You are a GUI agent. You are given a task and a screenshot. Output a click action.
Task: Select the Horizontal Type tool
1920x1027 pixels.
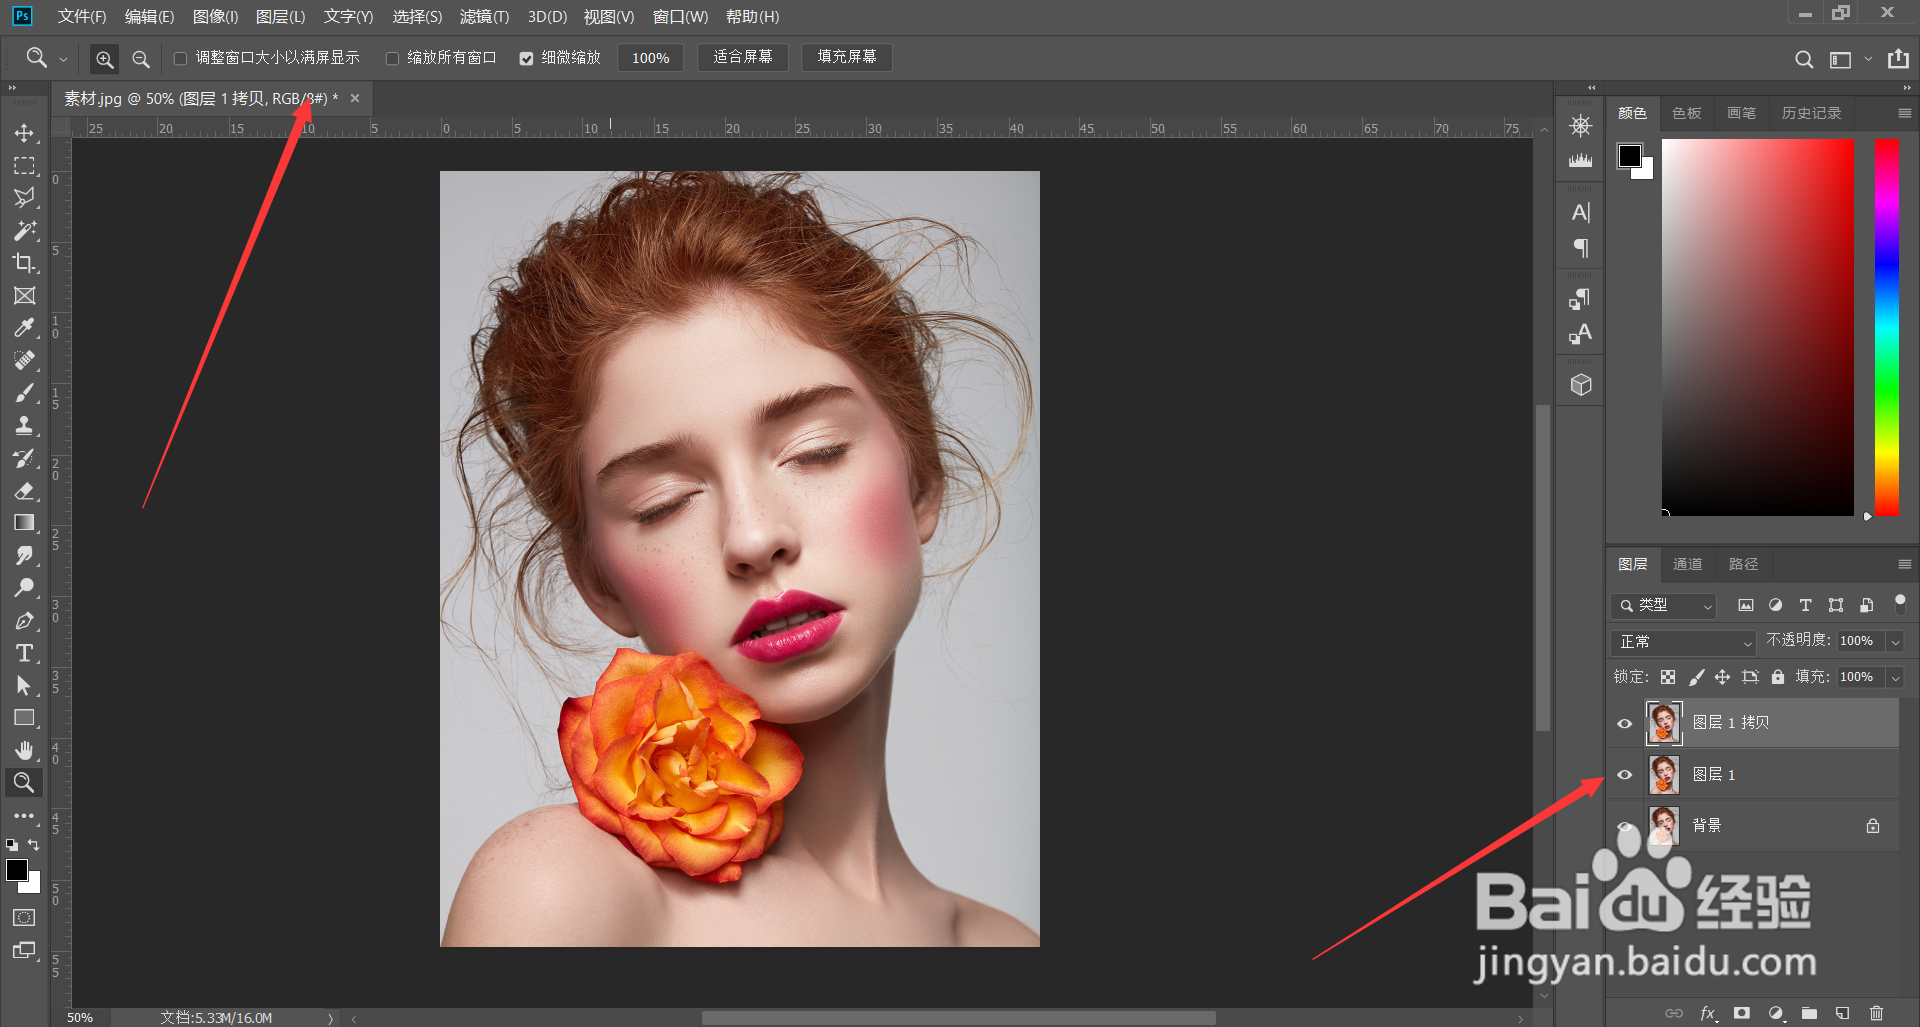click(24, 653)
